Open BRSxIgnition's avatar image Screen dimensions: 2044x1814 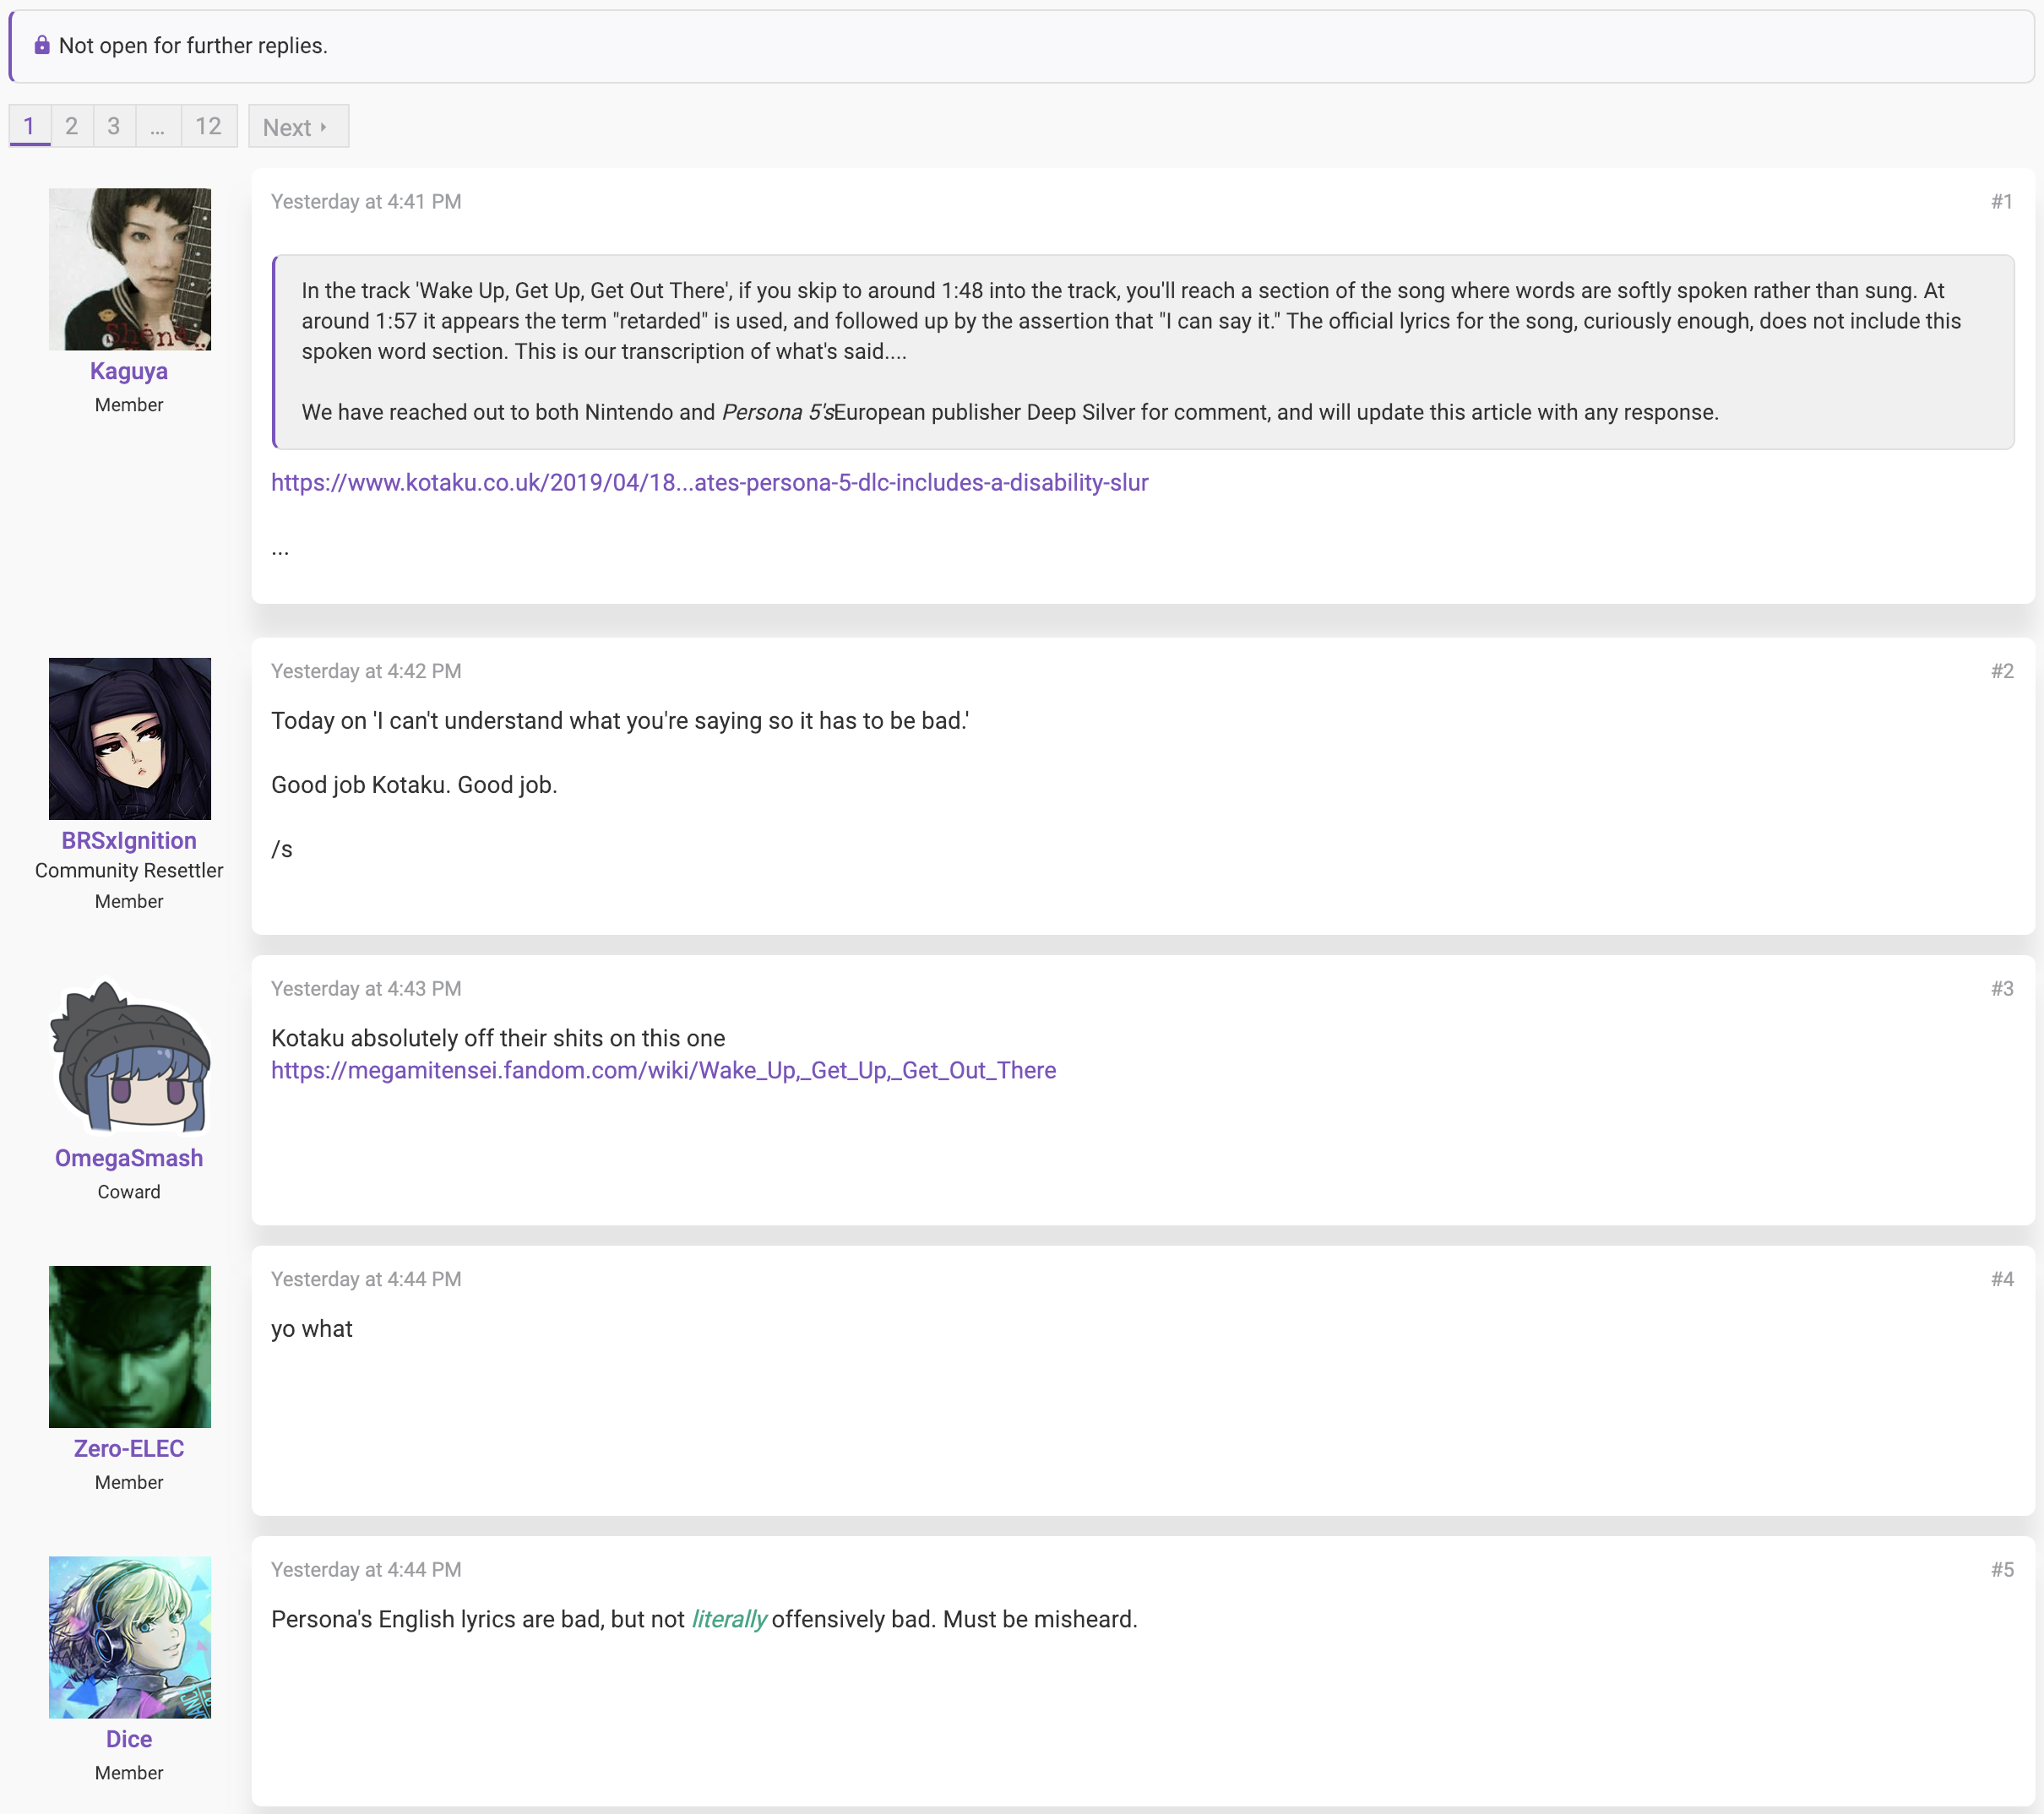tap(130, 739)
